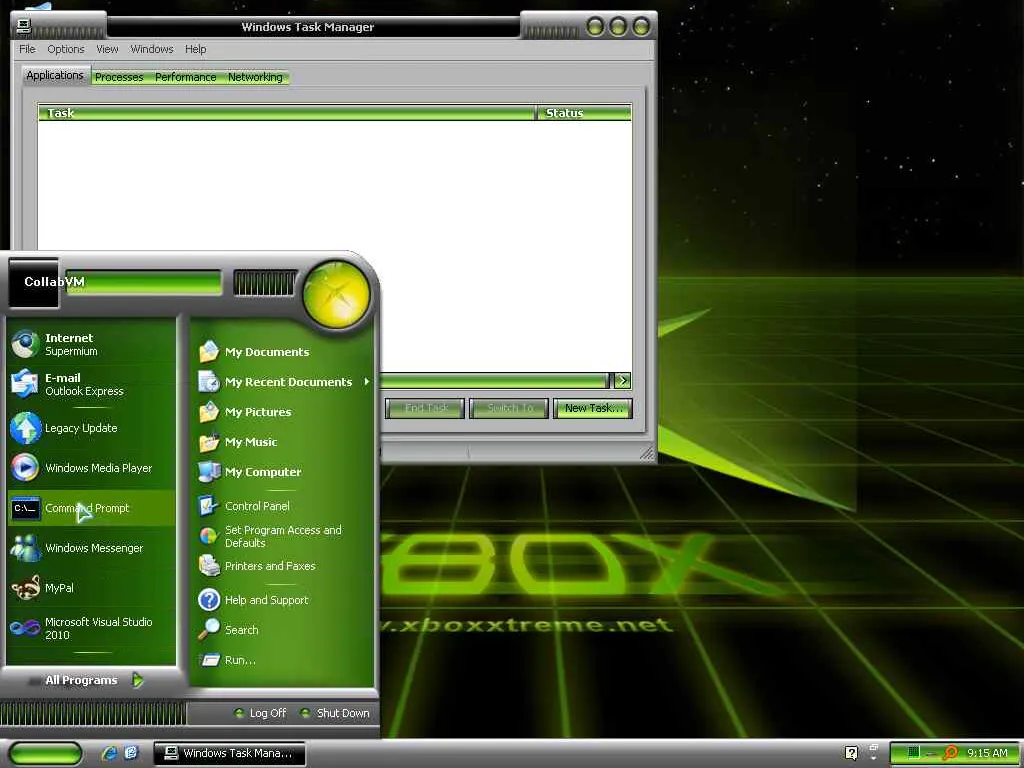Open My Music folder icon
This screenshot has width=1024, height=768.
coord(209,442)
